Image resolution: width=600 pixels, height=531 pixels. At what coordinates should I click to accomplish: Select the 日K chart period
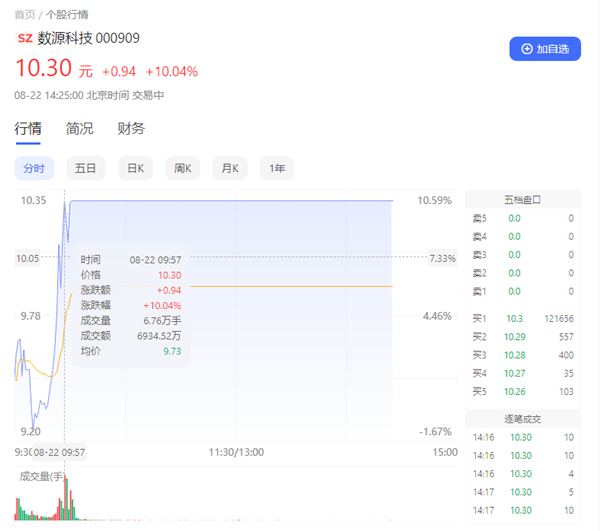coord(135,168)
